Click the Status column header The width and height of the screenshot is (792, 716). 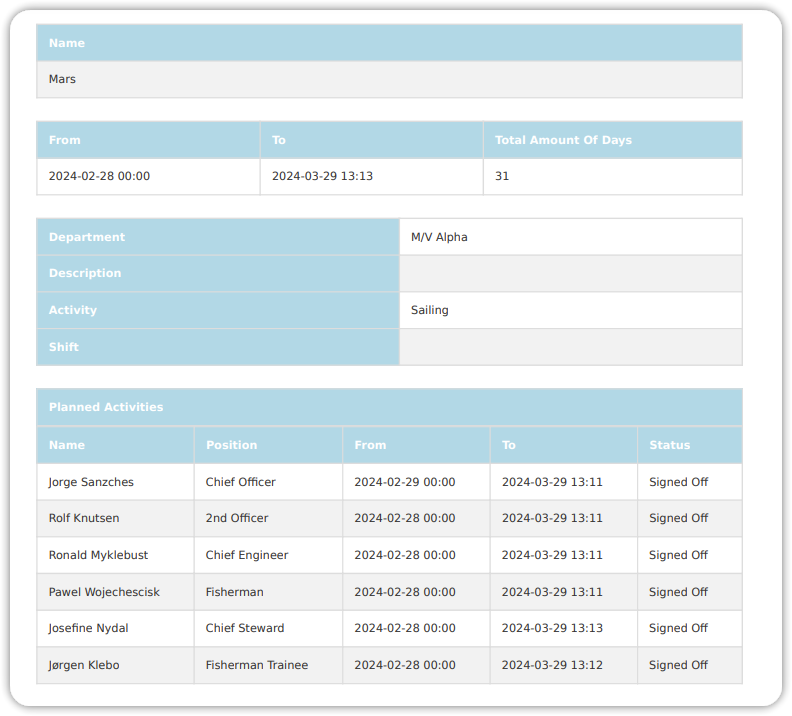coord(669,445)
